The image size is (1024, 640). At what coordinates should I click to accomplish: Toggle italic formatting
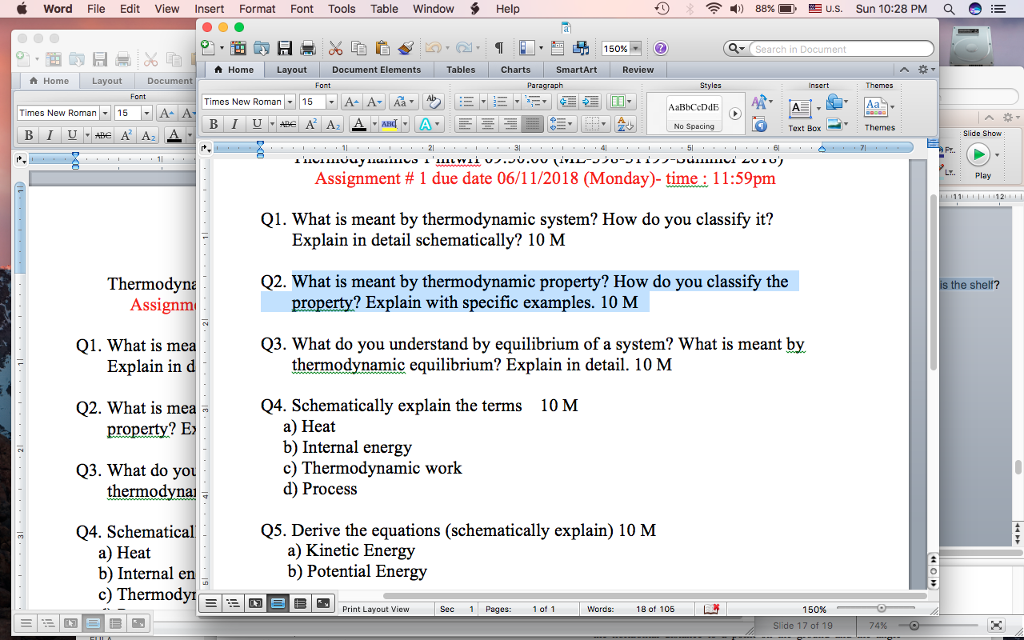point(234,123)
